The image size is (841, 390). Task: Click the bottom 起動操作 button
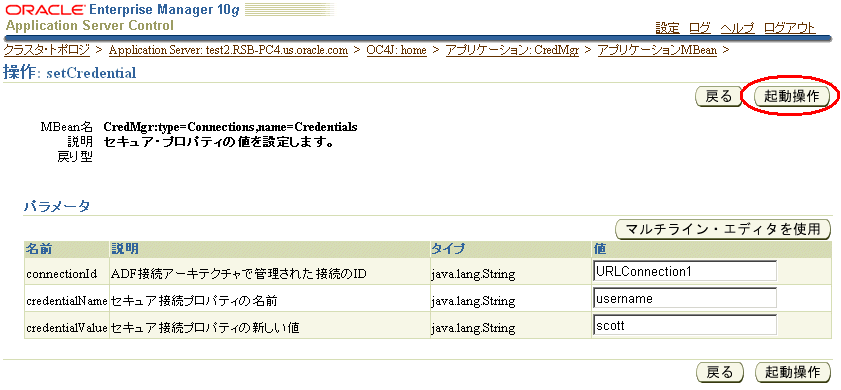[x=792, y=372]
